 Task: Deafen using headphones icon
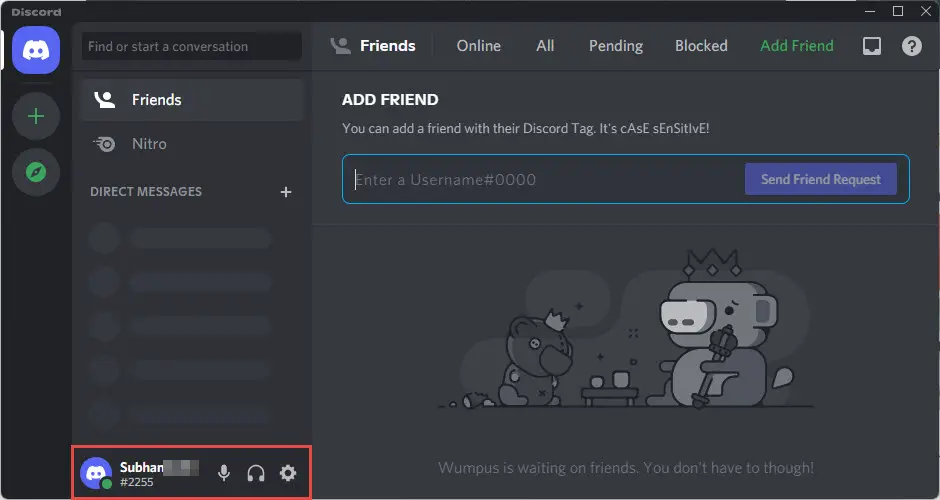[256, 473]
